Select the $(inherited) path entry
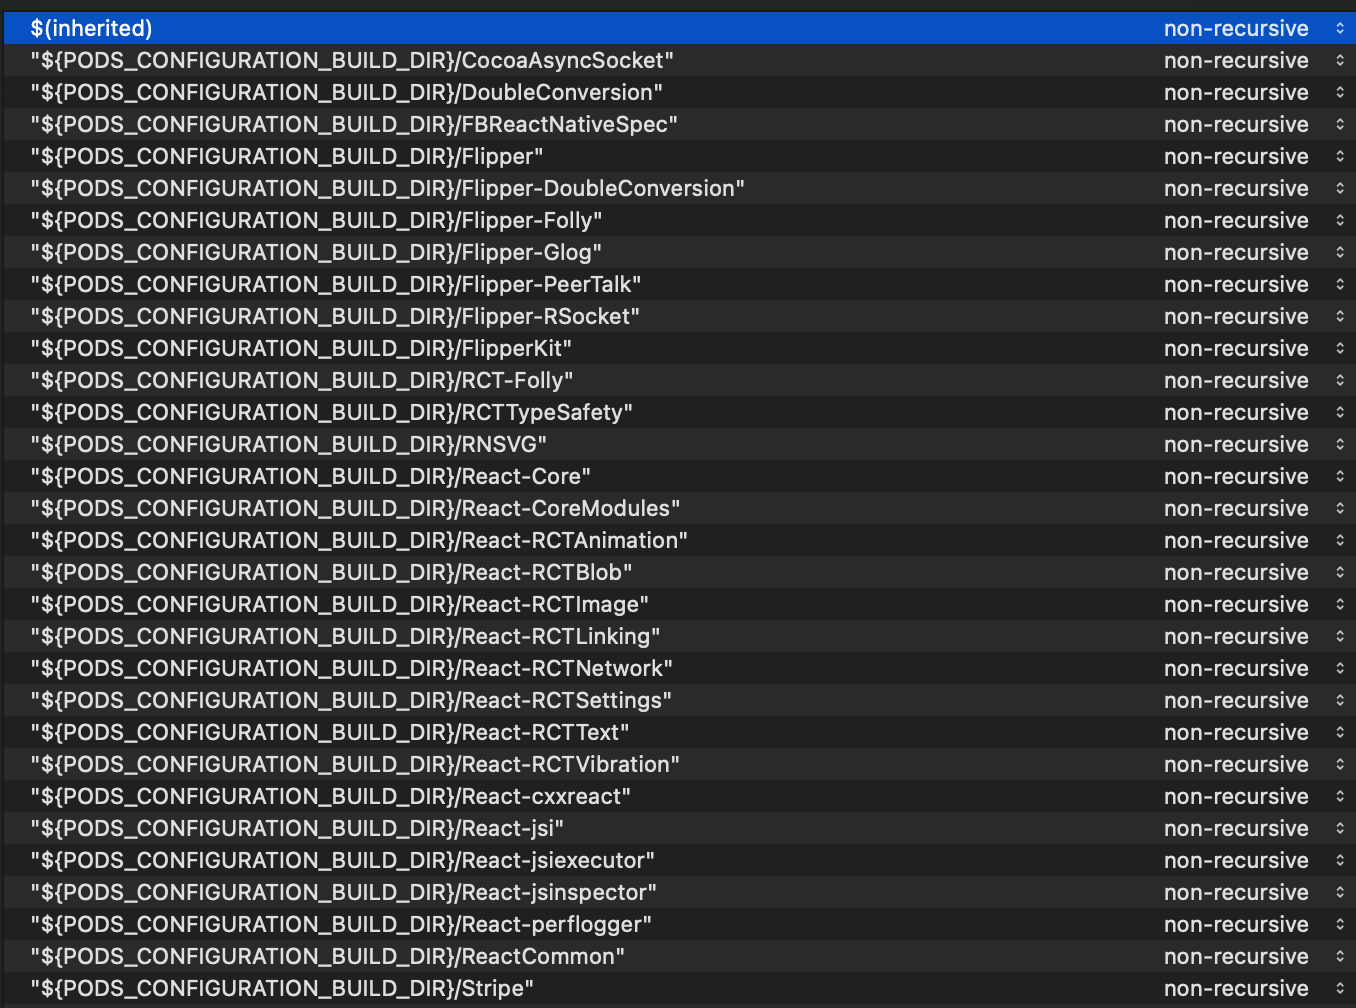This screenshot has width=1356, height=1008. [x=680, y=28]
